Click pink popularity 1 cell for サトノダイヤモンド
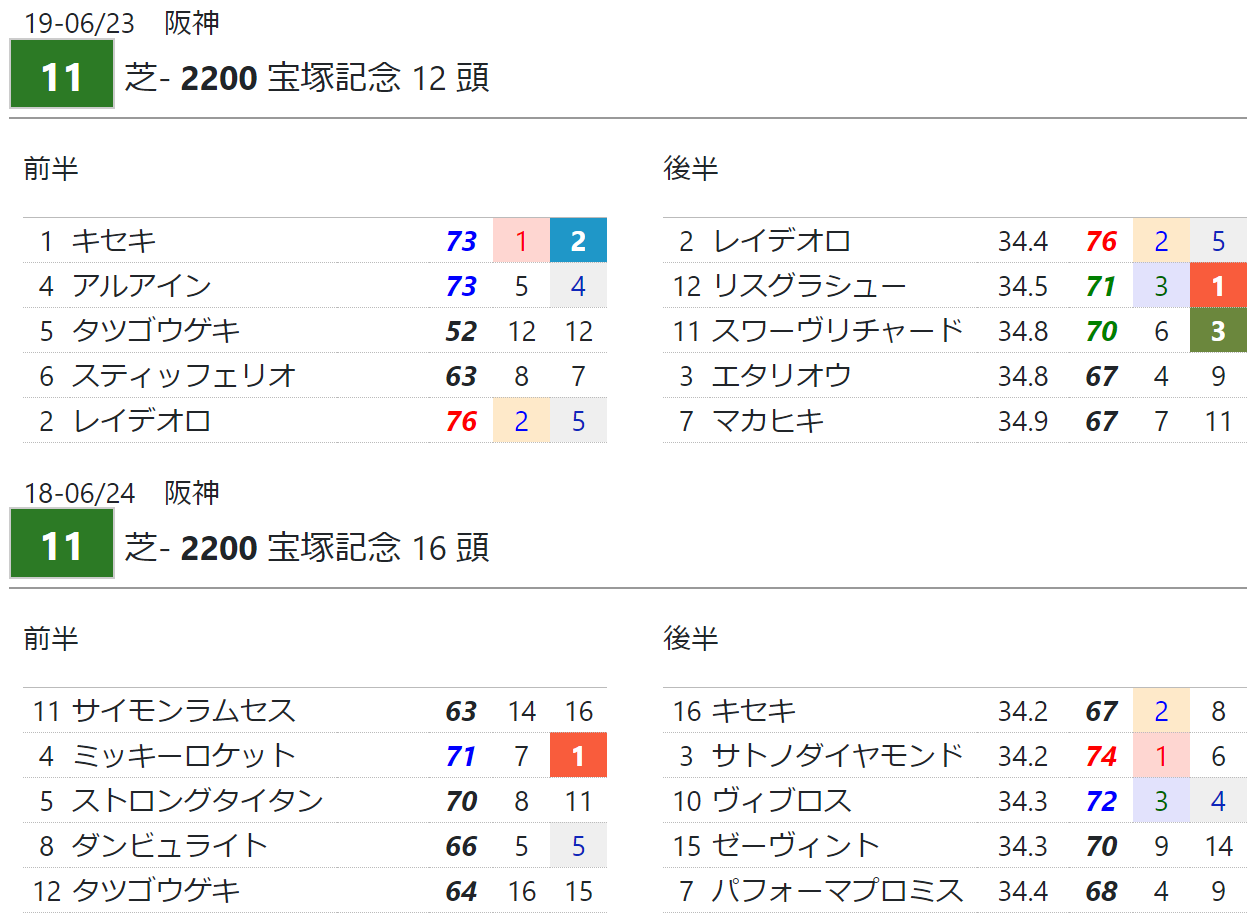Image resolution: width=1247 pixels, height=913 pixels. tap(1160, 756)
